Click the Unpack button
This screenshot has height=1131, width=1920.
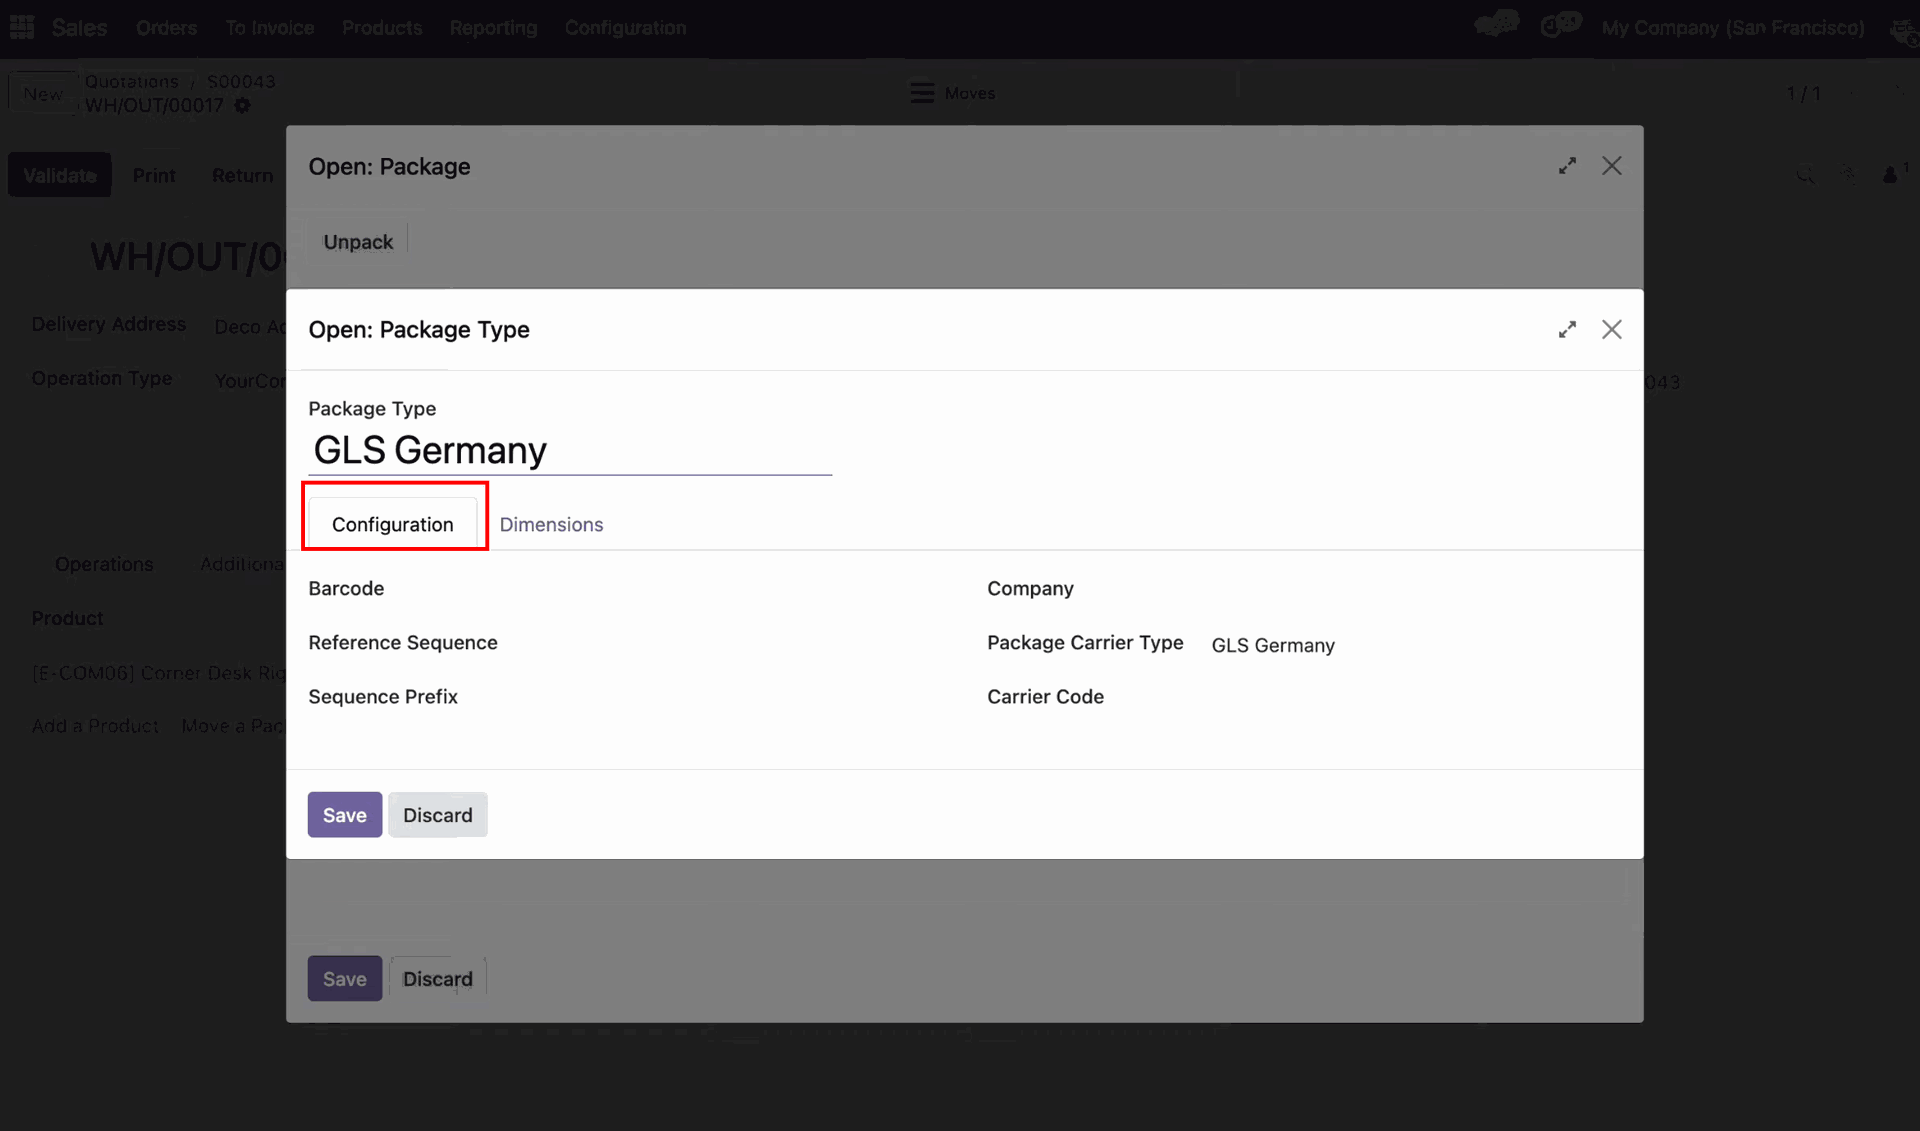click(x=358, y=242)
